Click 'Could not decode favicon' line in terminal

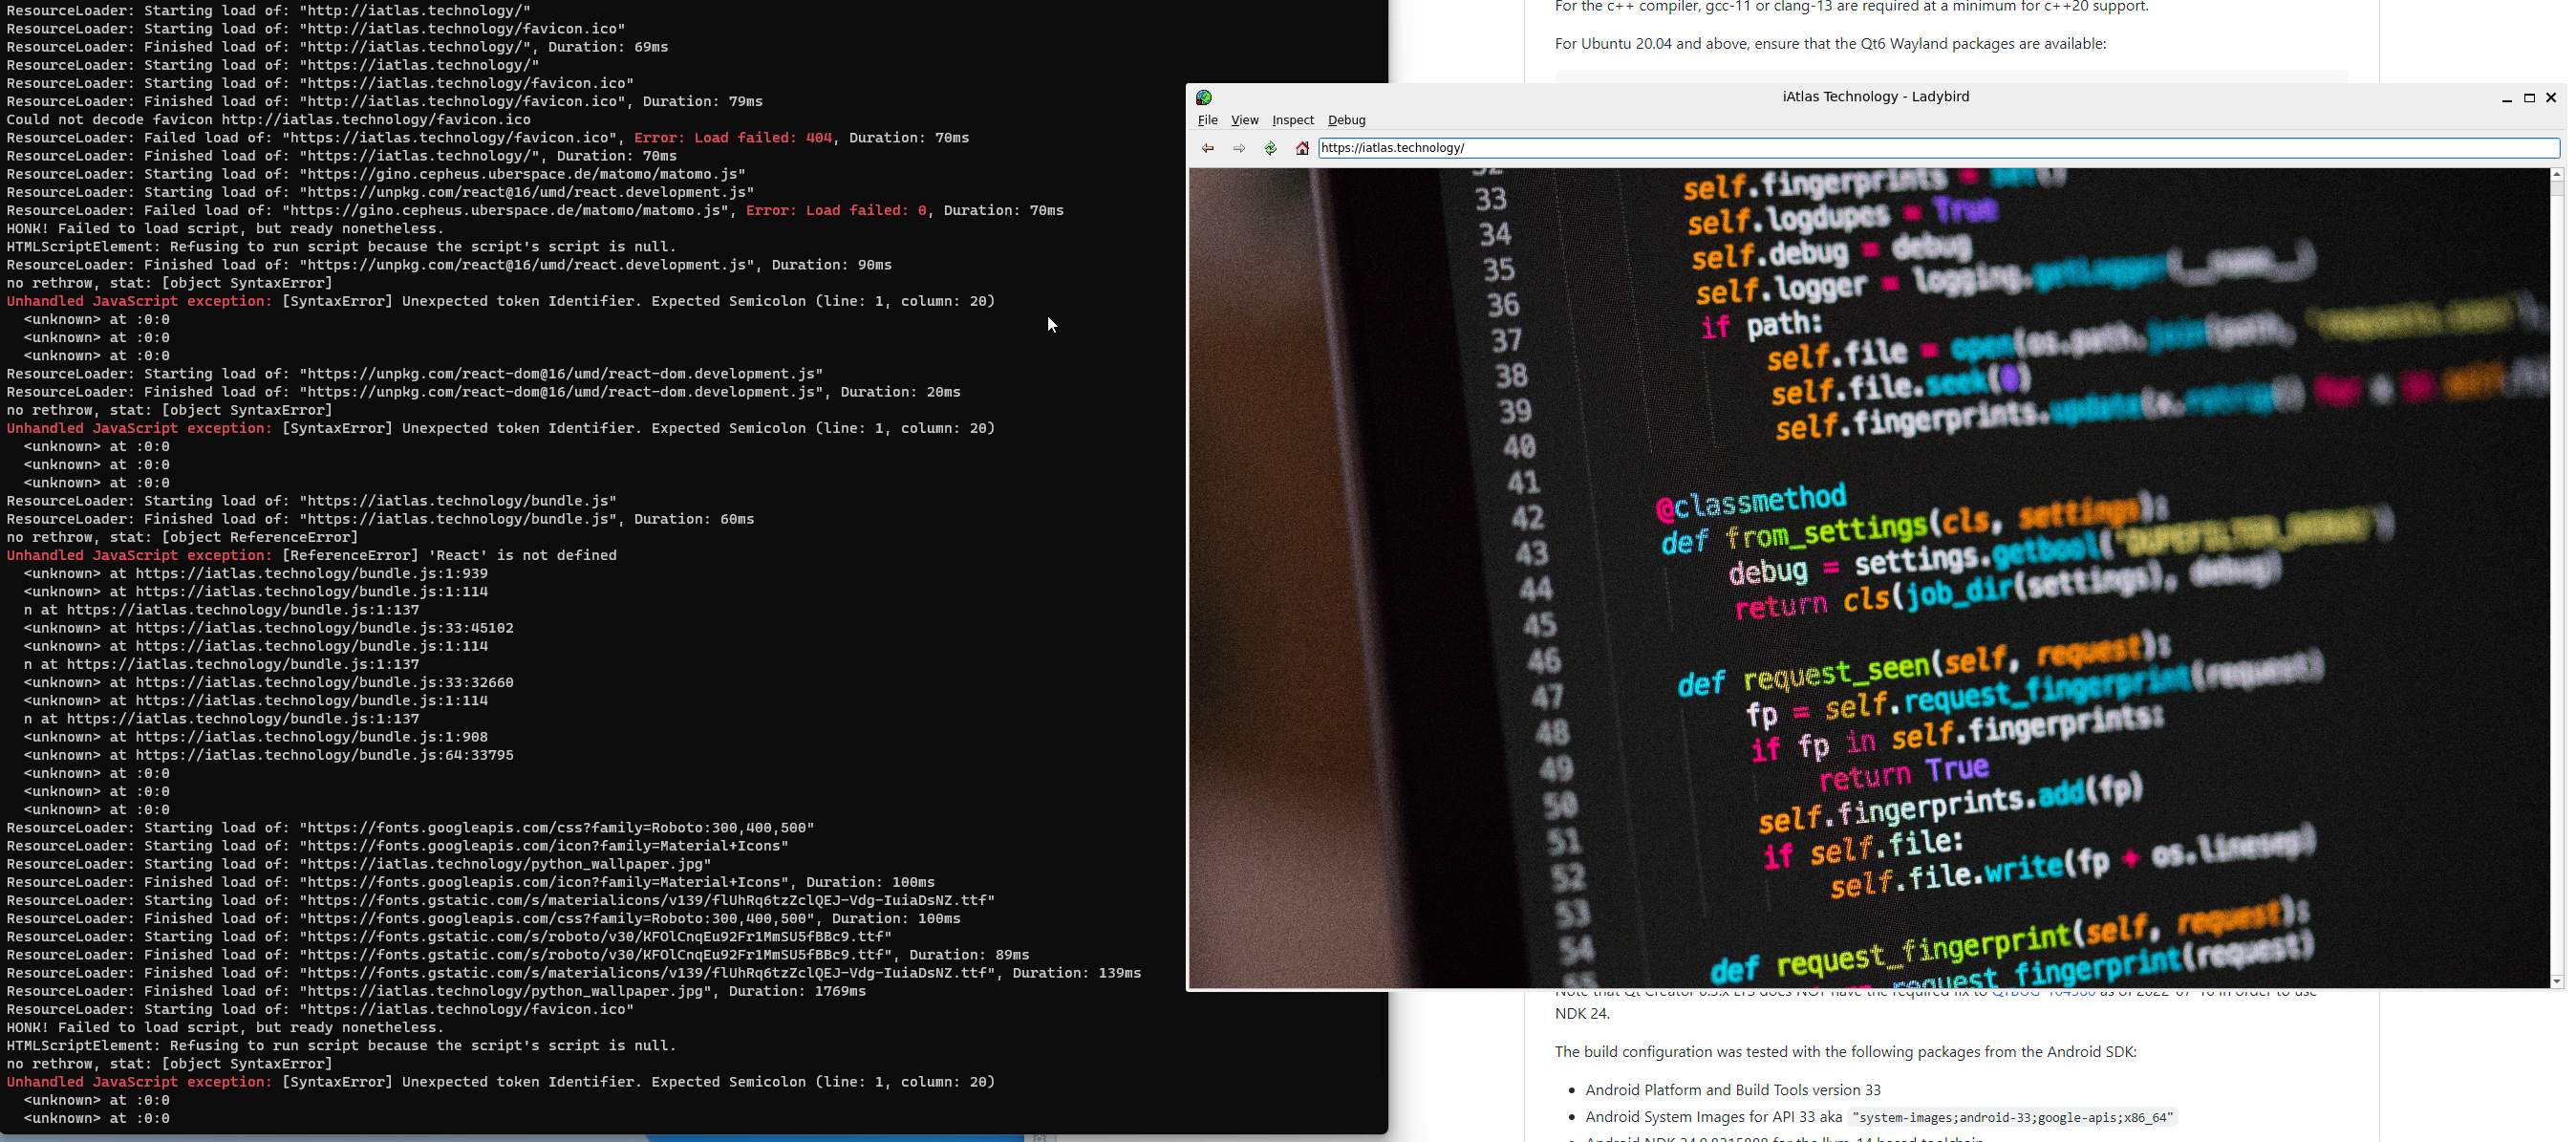(269, 120)
